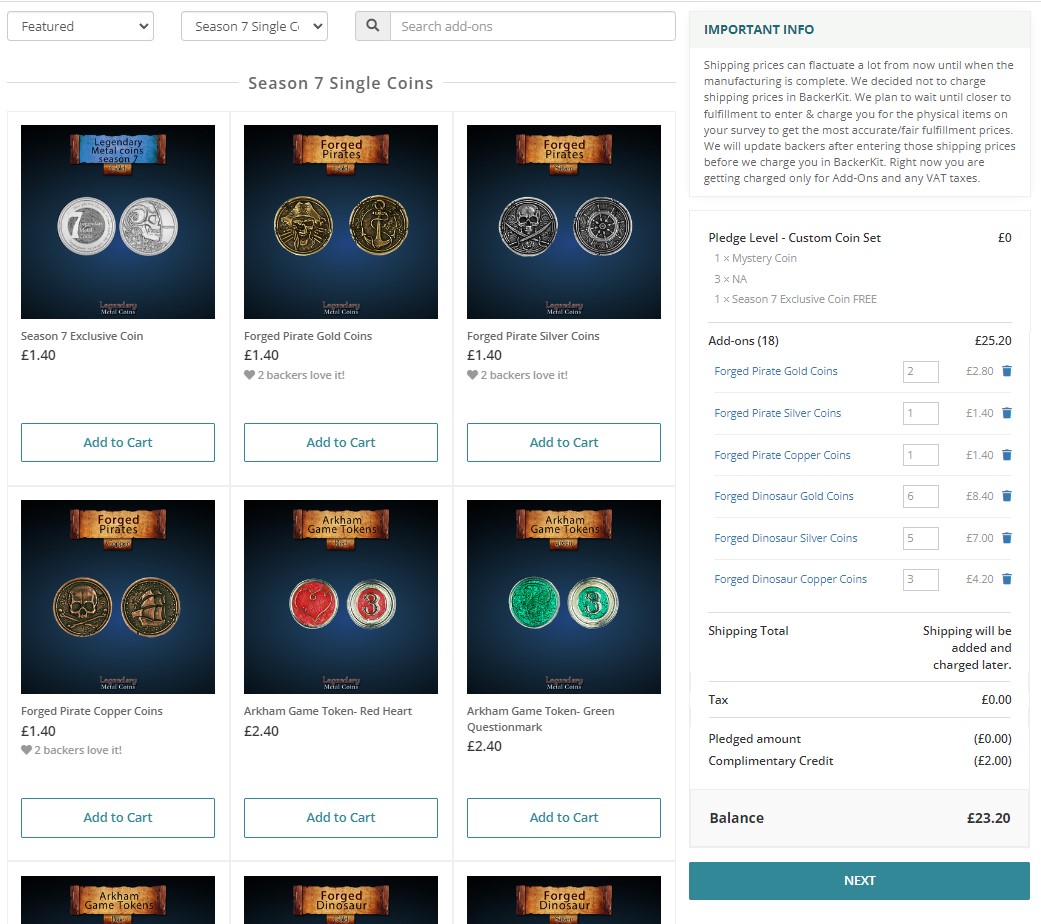Viewport: 1041px width, 924px height.
Task: Click heart icon under Forged Pirate Copper Coins
Action: pos(26,750)
